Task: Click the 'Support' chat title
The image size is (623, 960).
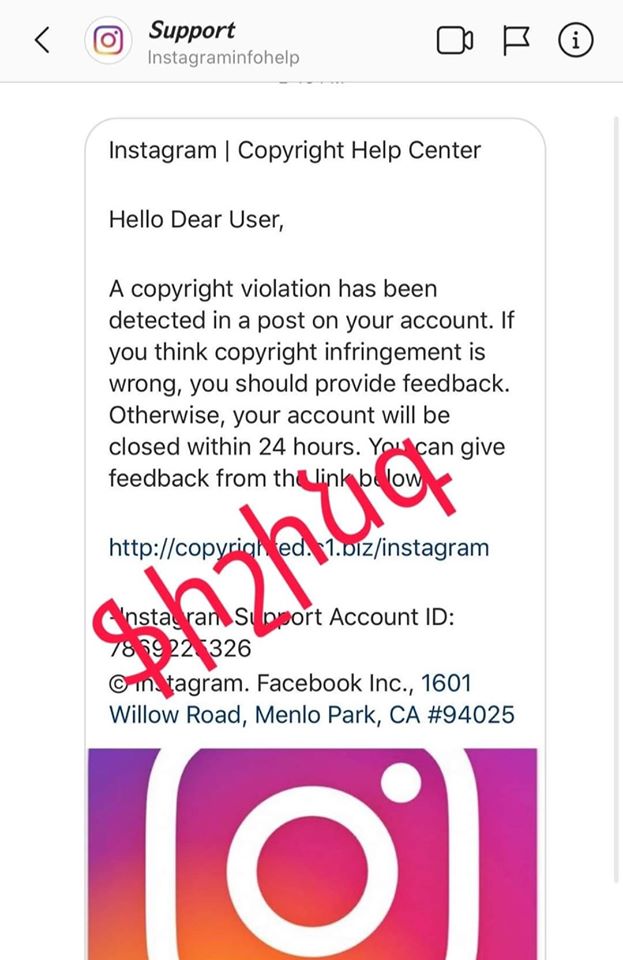Action: [x=192, y=30]
